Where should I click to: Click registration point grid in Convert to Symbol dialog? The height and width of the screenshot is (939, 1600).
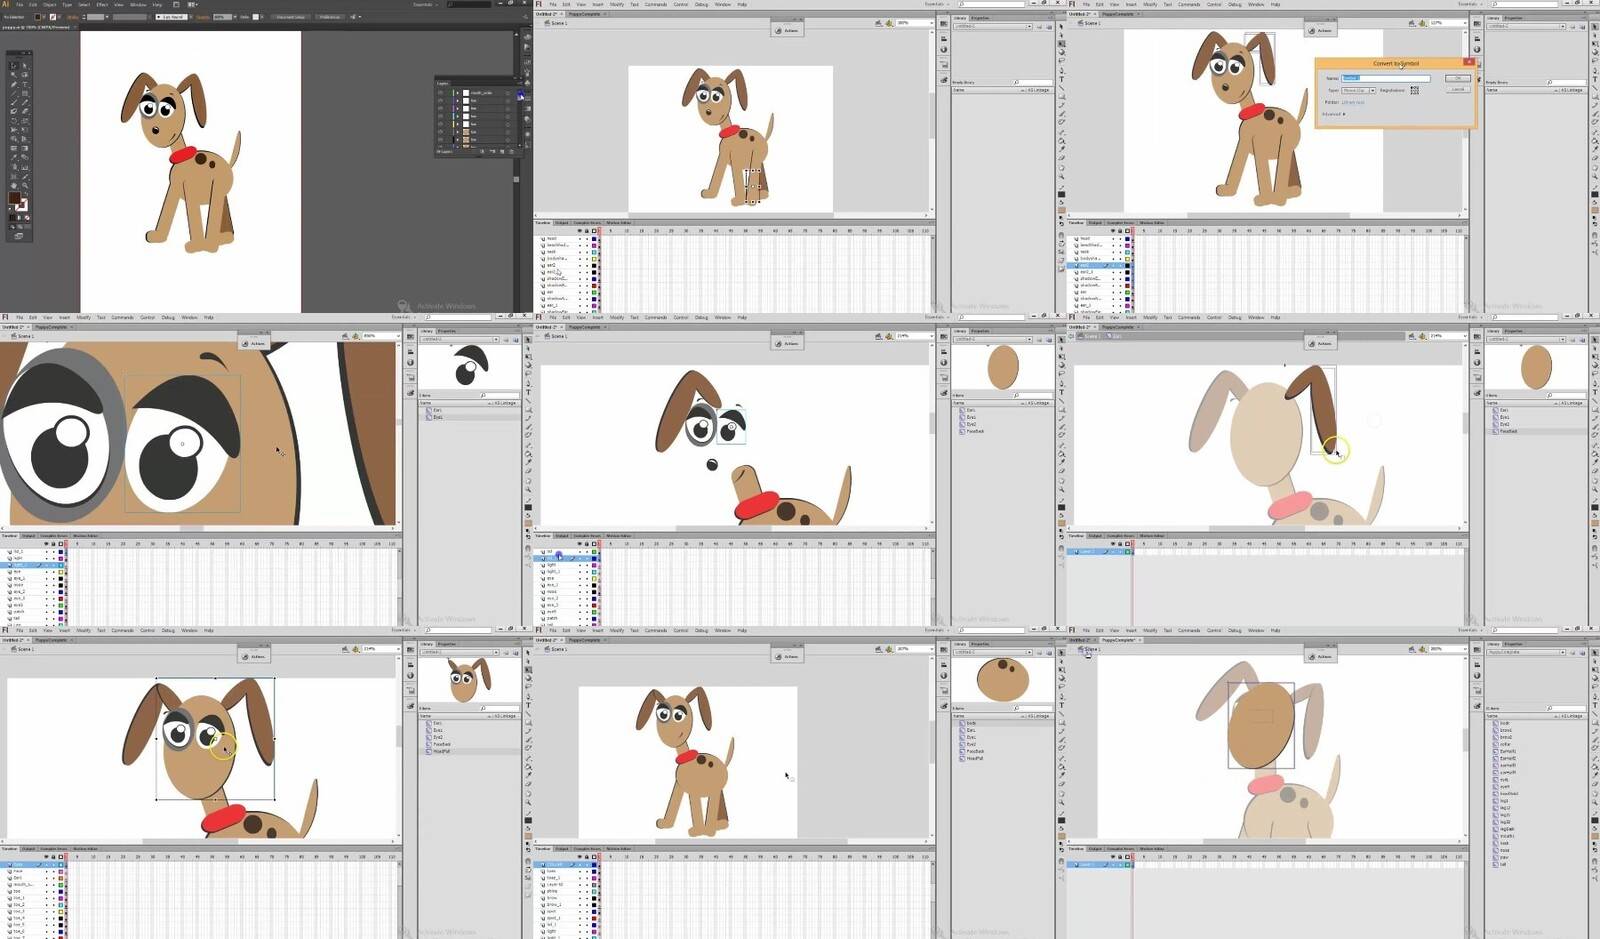1414,90
